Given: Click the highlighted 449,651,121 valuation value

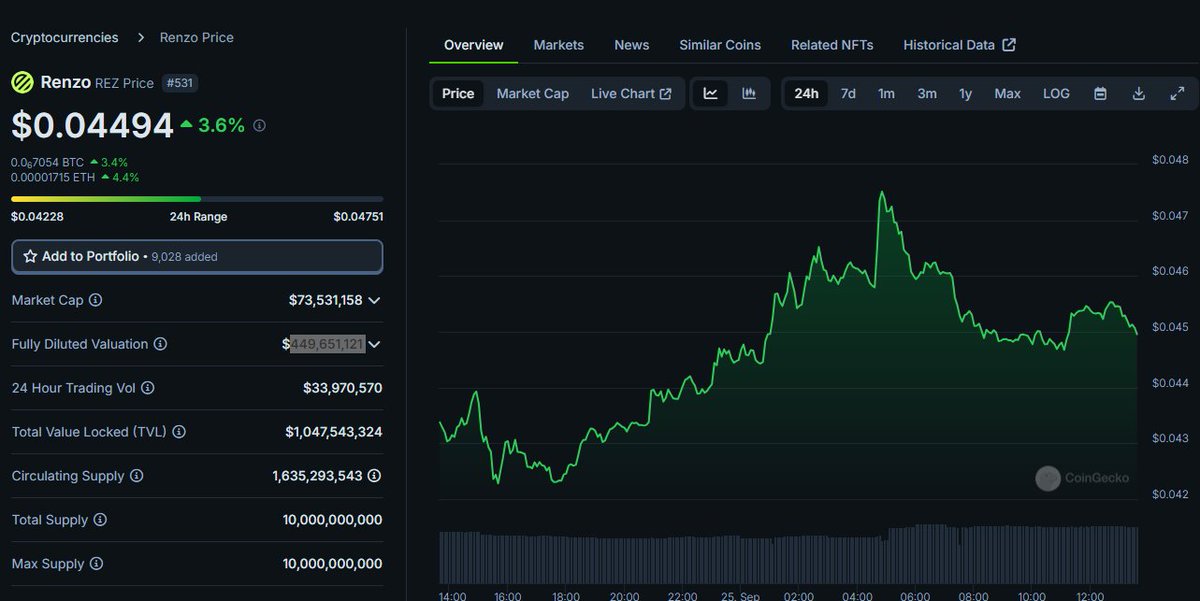Looking at the screenshot, I should tap(328, 344).
